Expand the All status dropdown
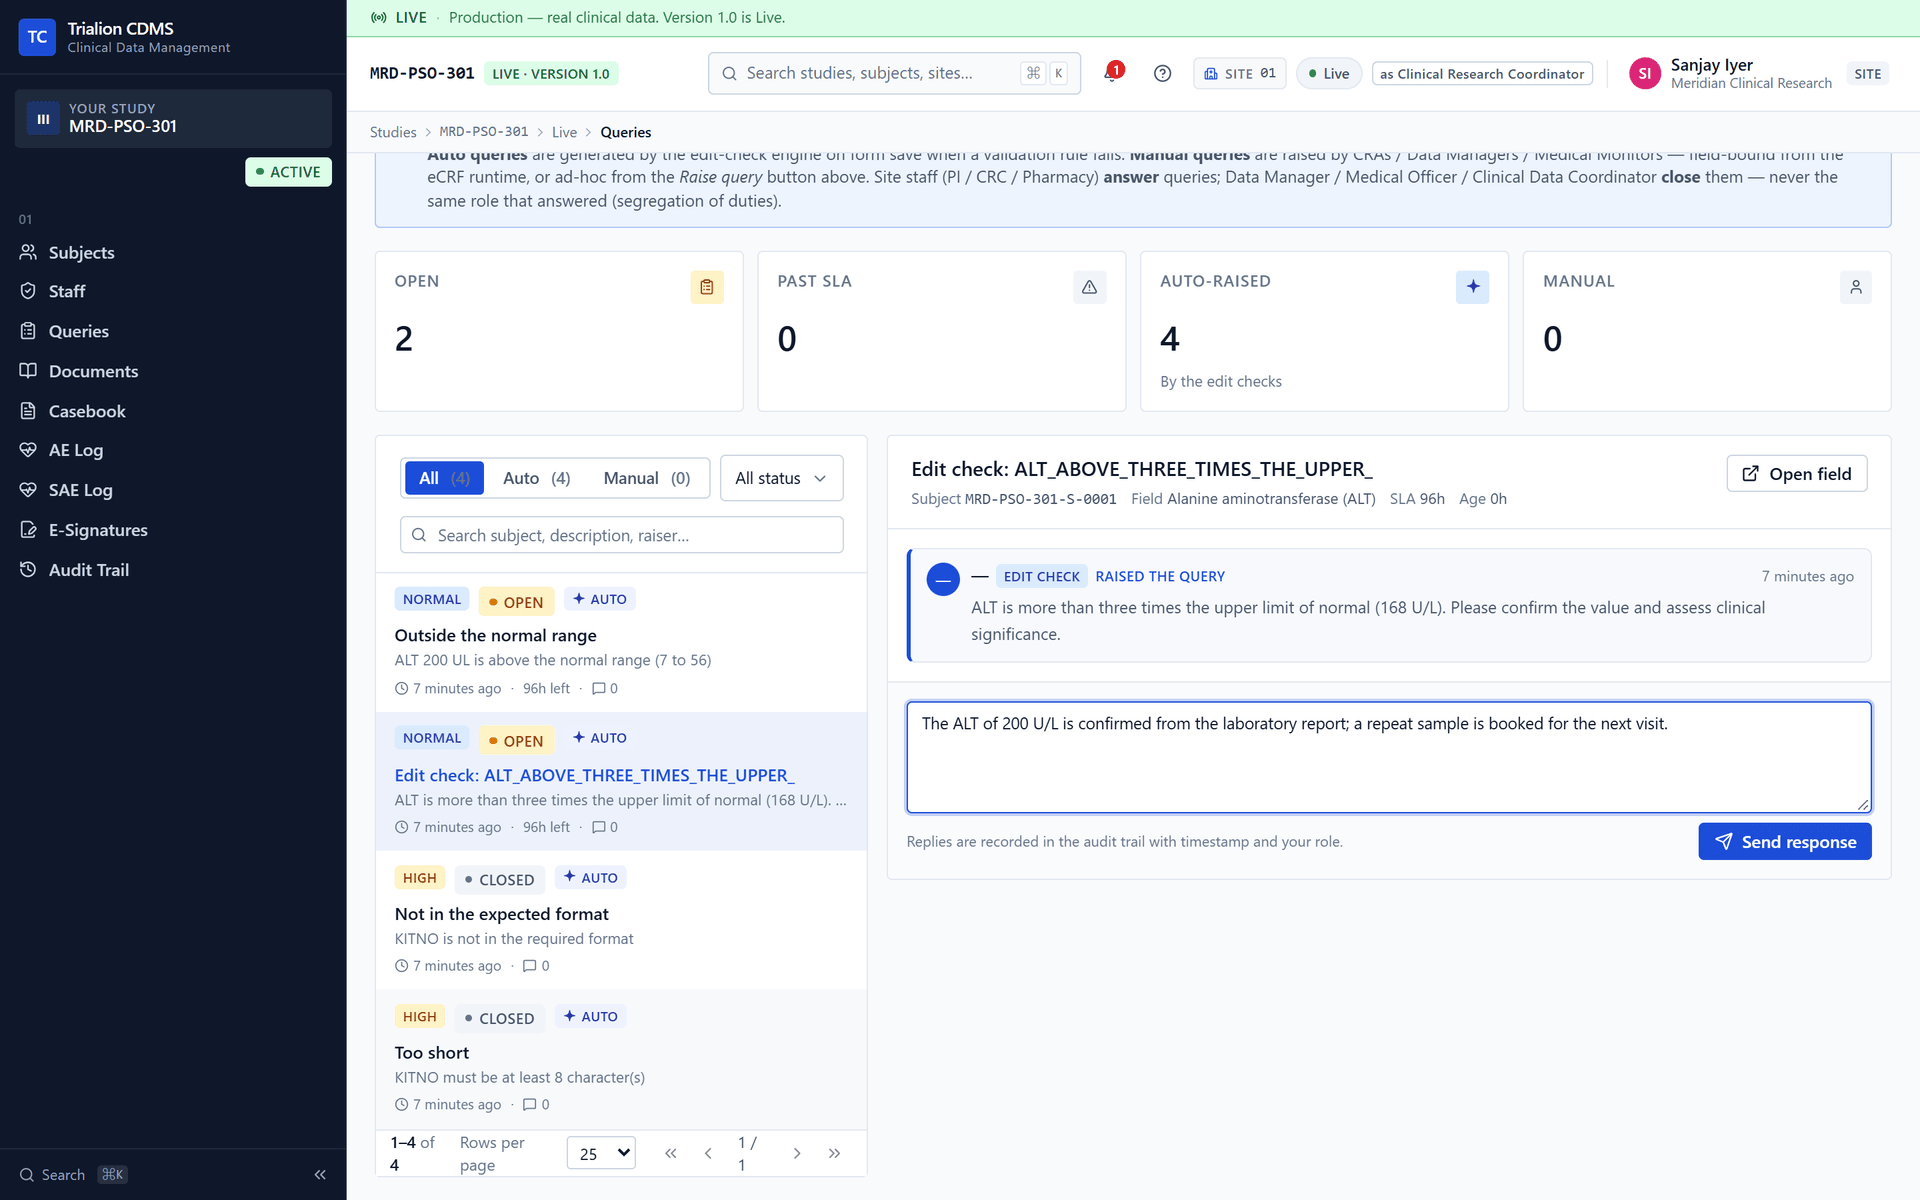The image size is (1920, 1200). pyautogui.click(x=781, y=478)
